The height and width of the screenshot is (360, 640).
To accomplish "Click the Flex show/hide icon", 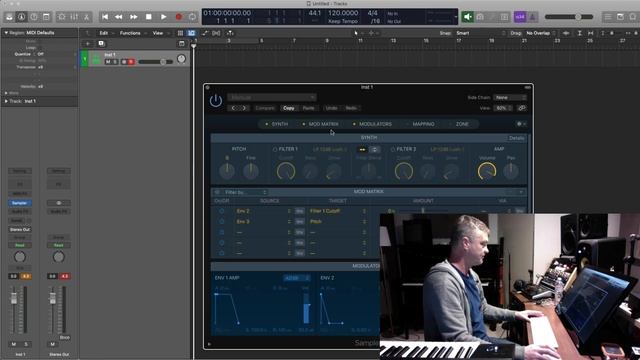I will (x=216, y=33).
